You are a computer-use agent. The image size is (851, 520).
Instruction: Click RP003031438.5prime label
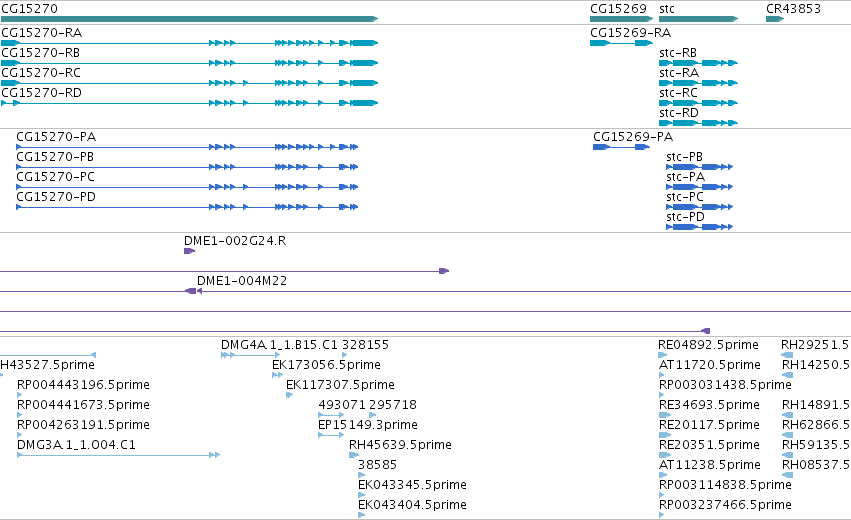(x=725, y=385)
